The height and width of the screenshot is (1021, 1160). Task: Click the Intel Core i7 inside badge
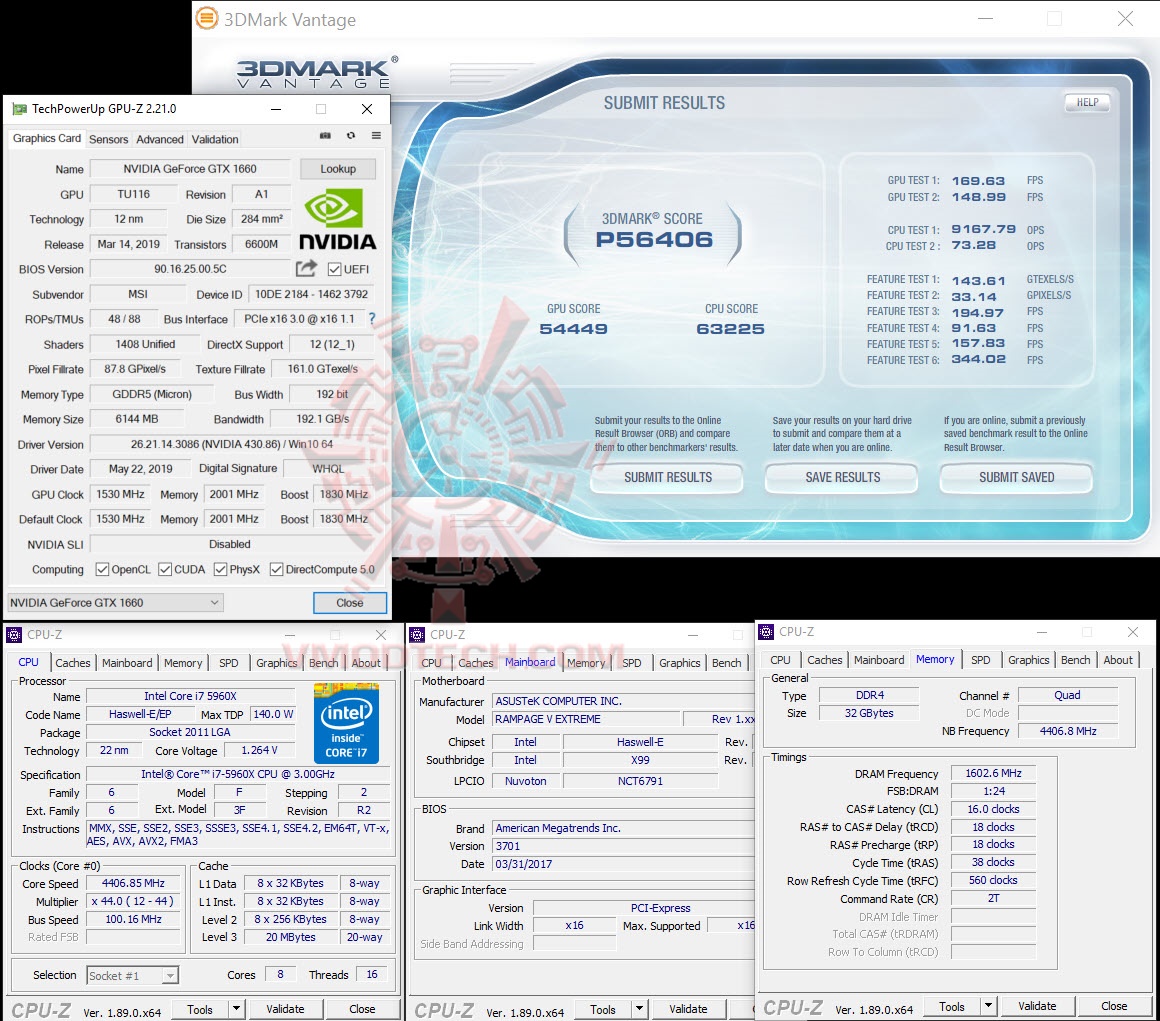346,724
